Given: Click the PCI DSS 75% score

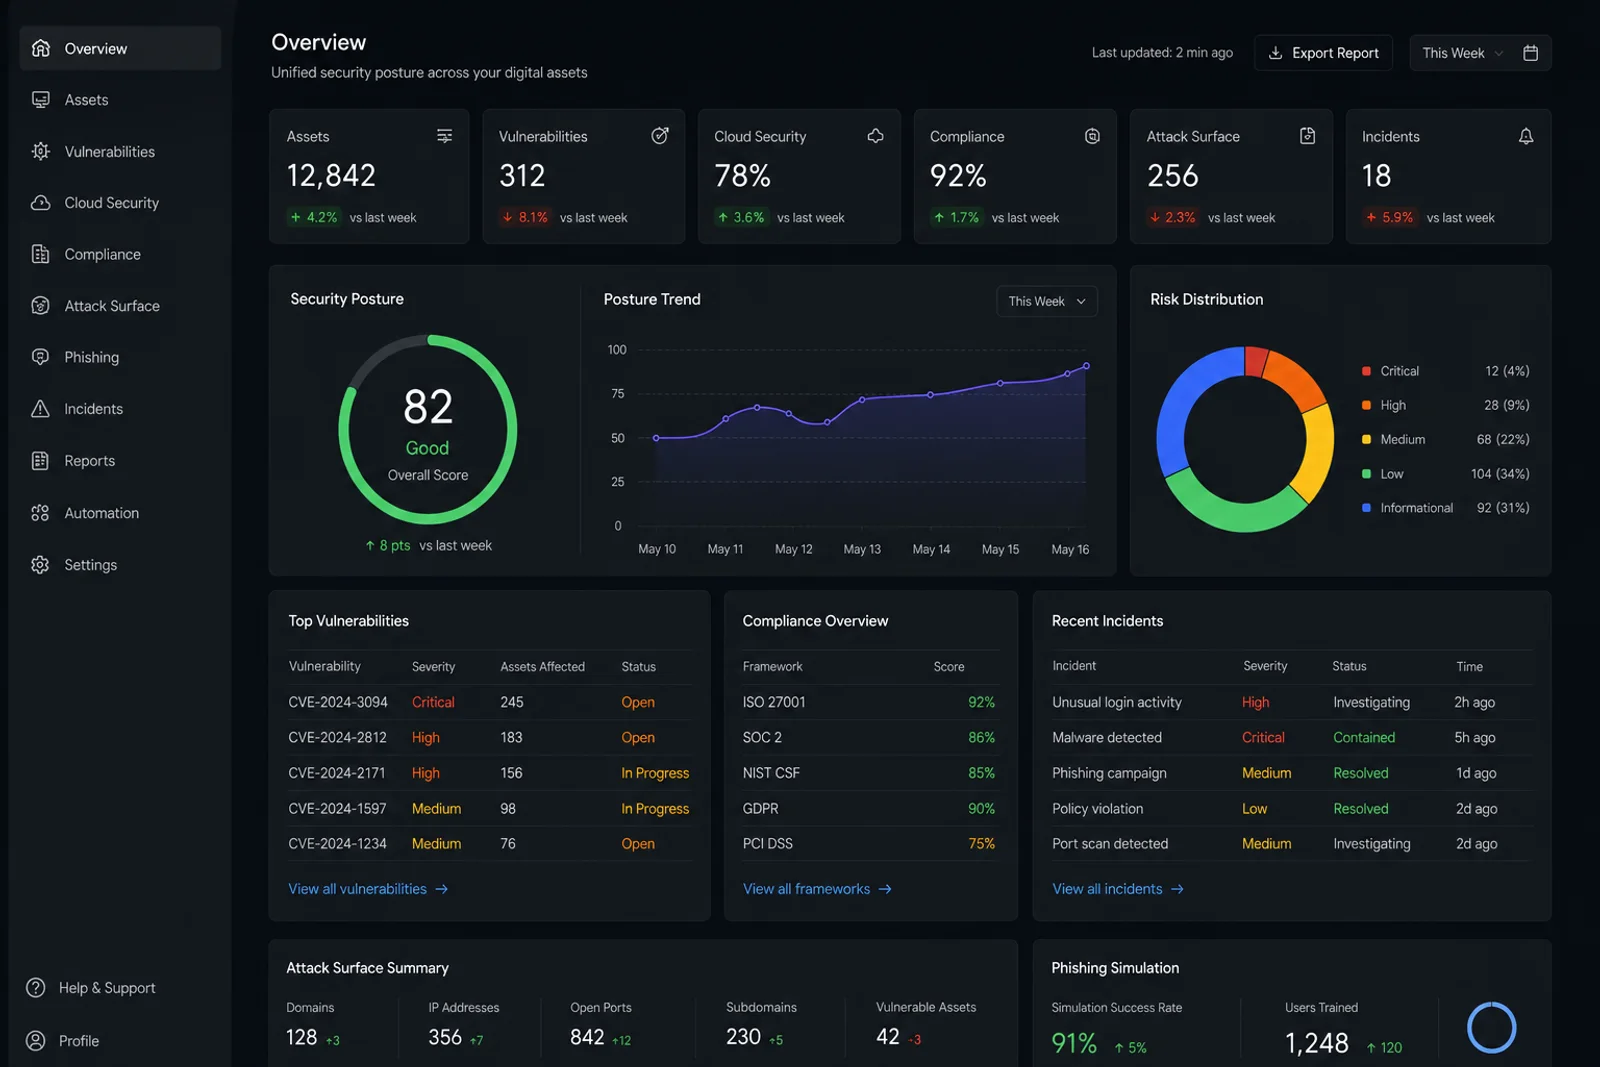Looking at the screenshot, I should click(981, 844).
